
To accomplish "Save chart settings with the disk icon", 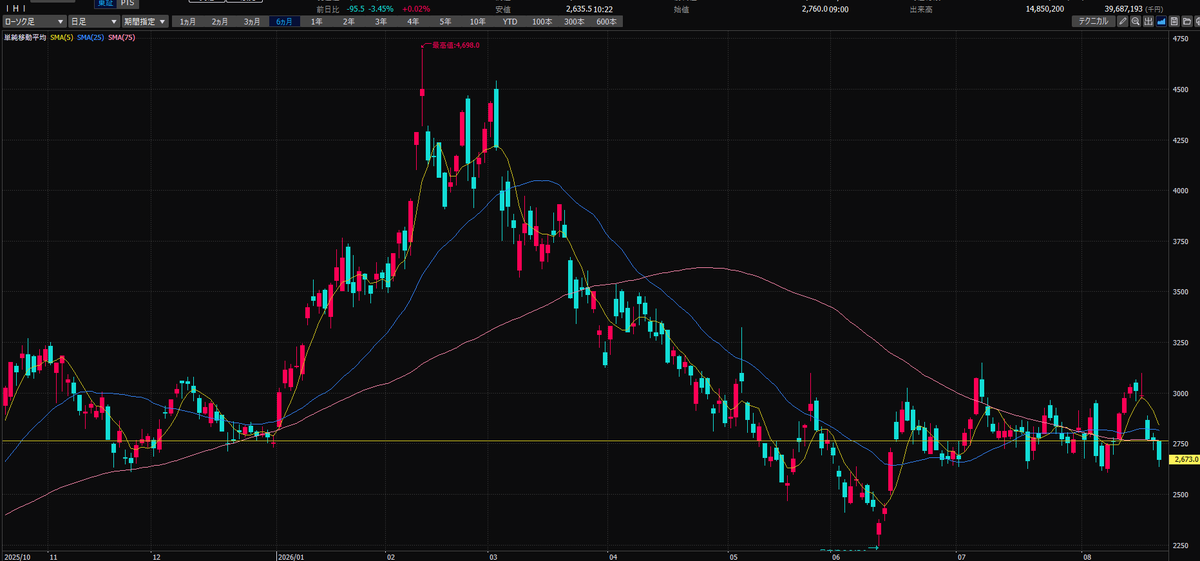I will (1174, 21).
